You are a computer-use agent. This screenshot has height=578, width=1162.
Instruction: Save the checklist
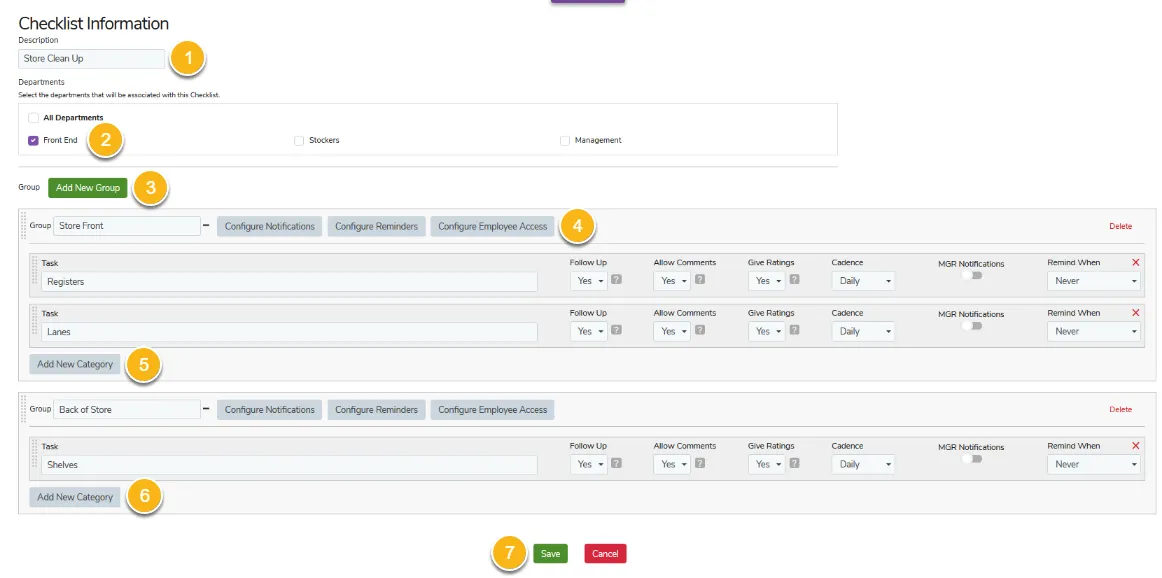click(550, 554)
